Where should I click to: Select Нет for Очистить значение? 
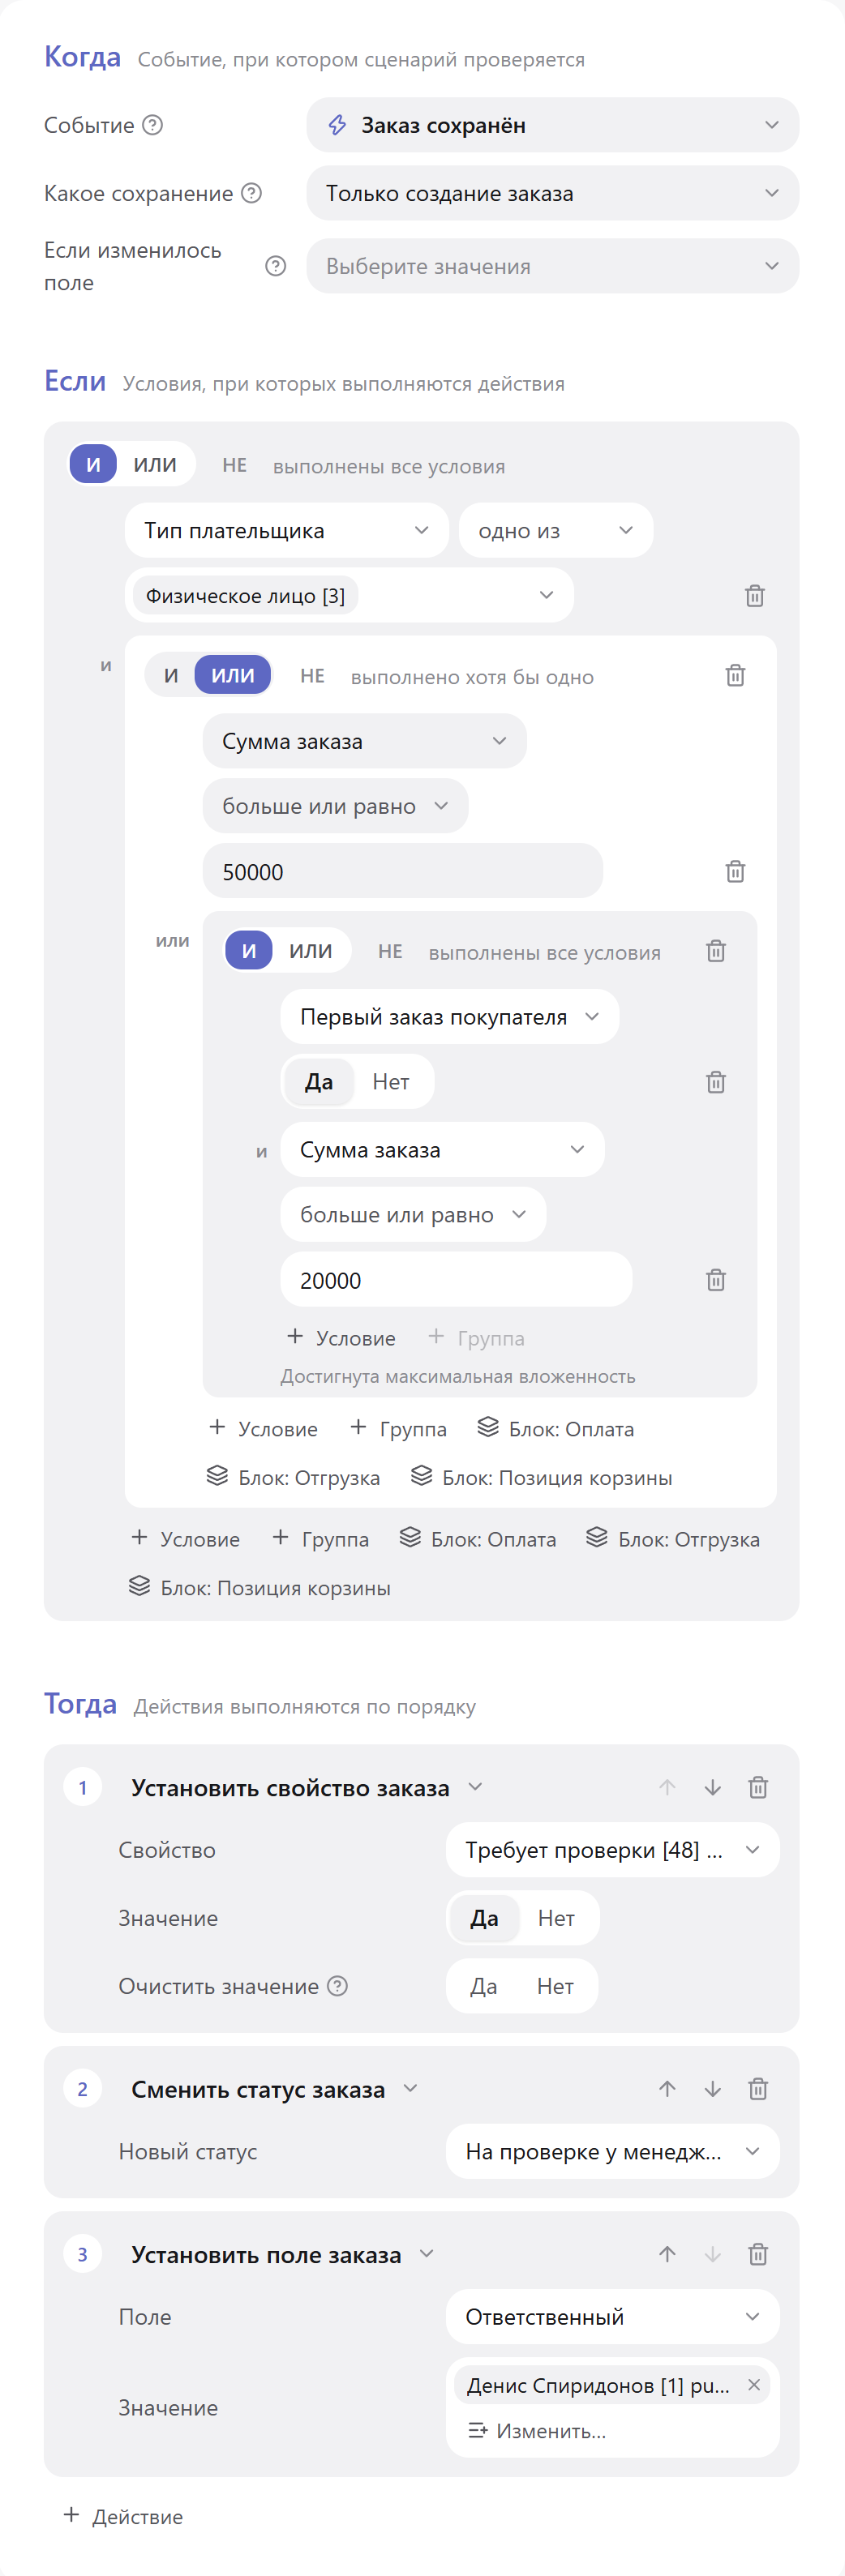pos(555,1986)
